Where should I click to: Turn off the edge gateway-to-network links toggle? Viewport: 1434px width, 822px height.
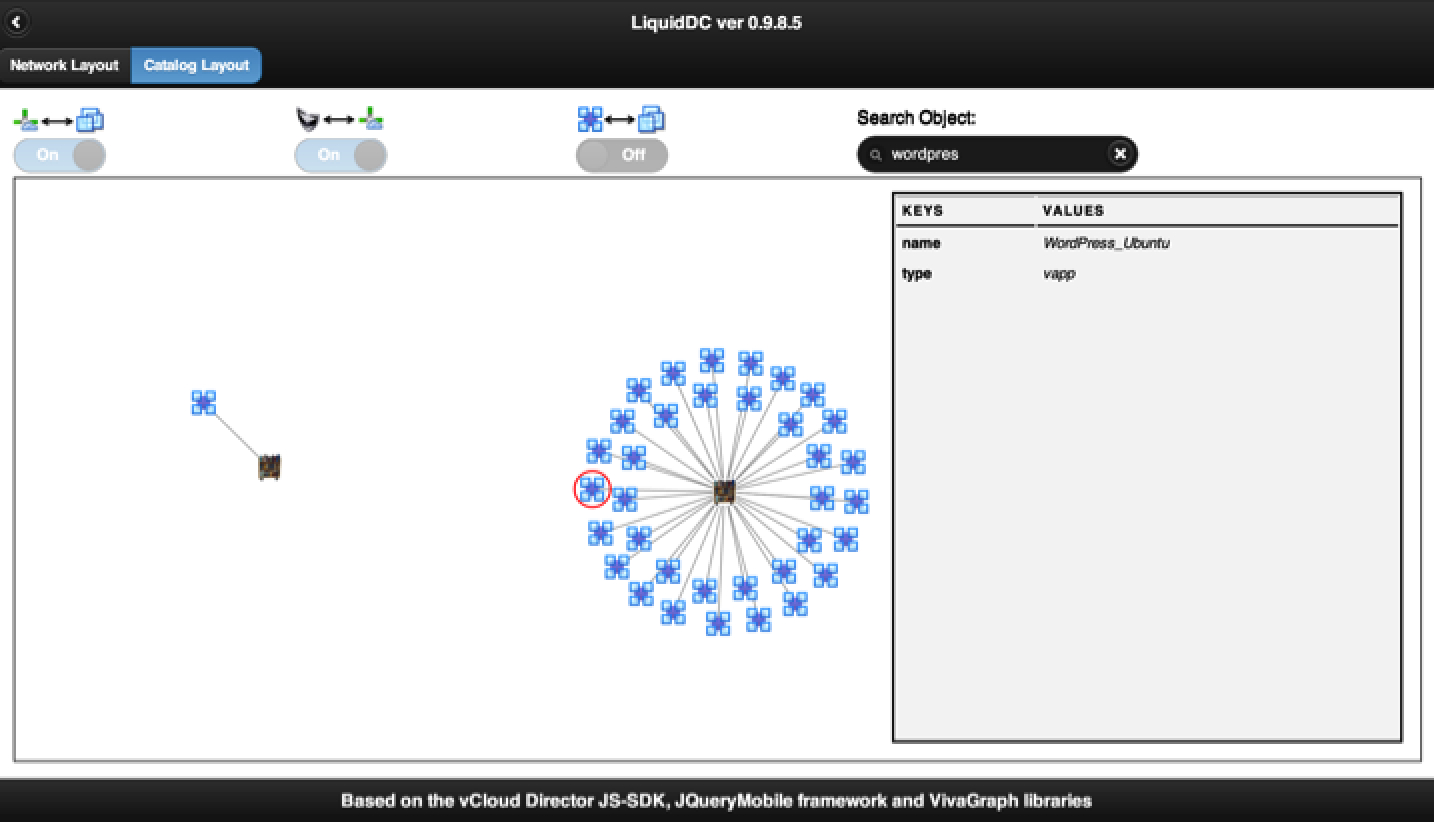click(340, 155)
